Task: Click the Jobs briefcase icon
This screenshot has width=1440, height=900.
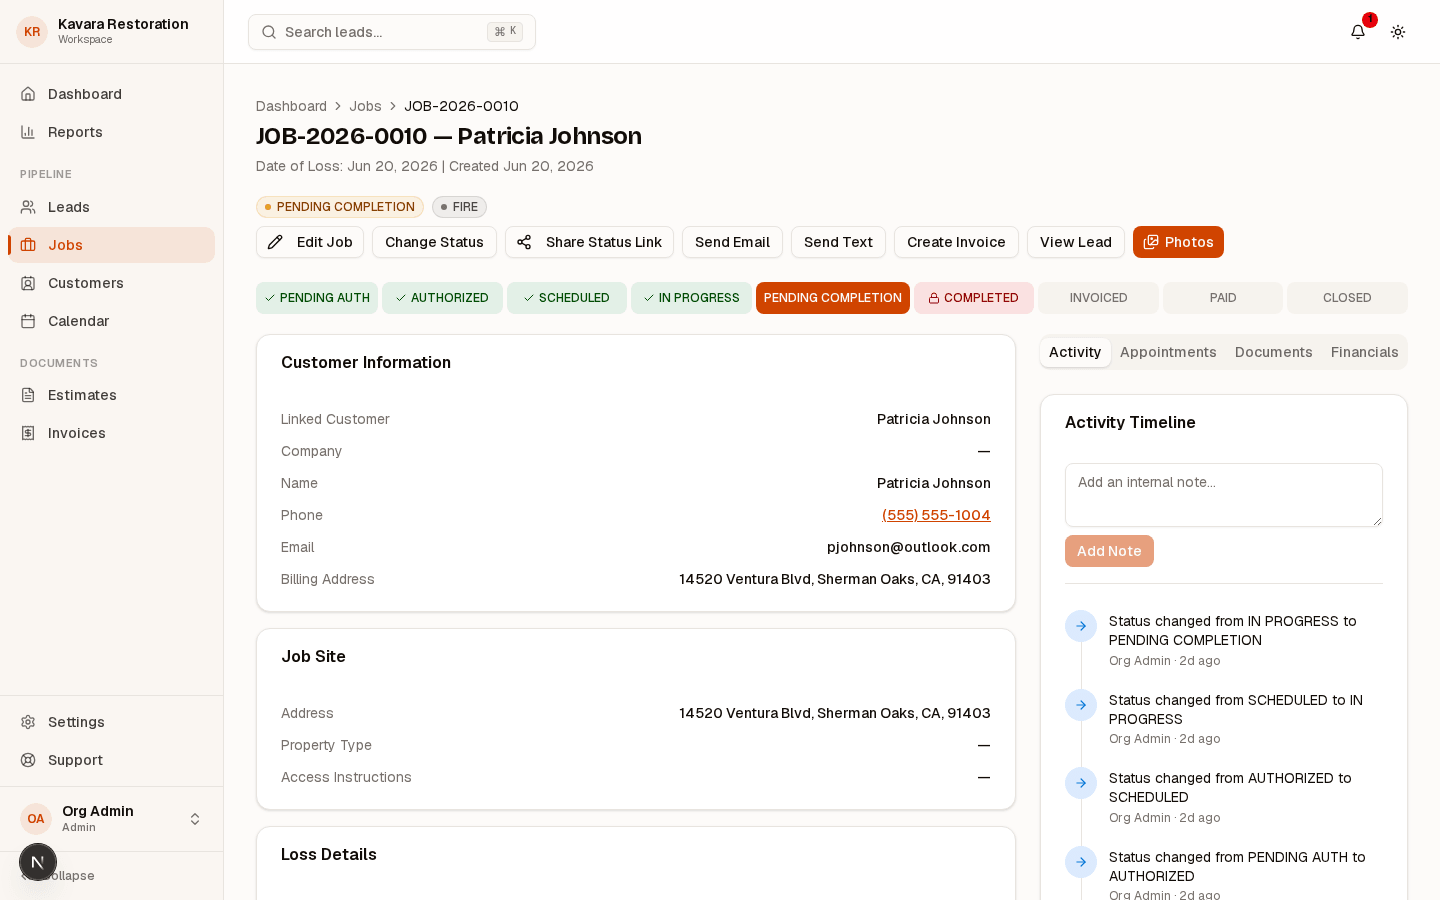Action: 28,245
